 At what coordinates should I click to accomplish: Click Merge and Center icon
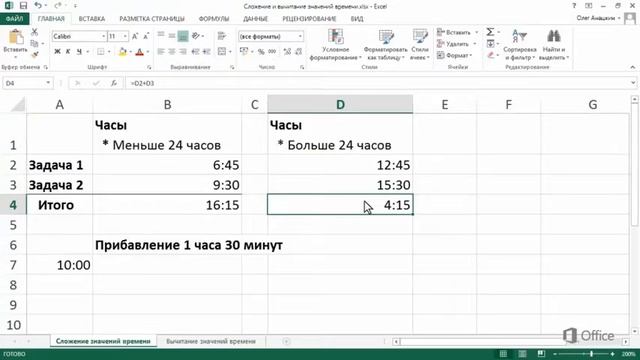coord(222,51)
